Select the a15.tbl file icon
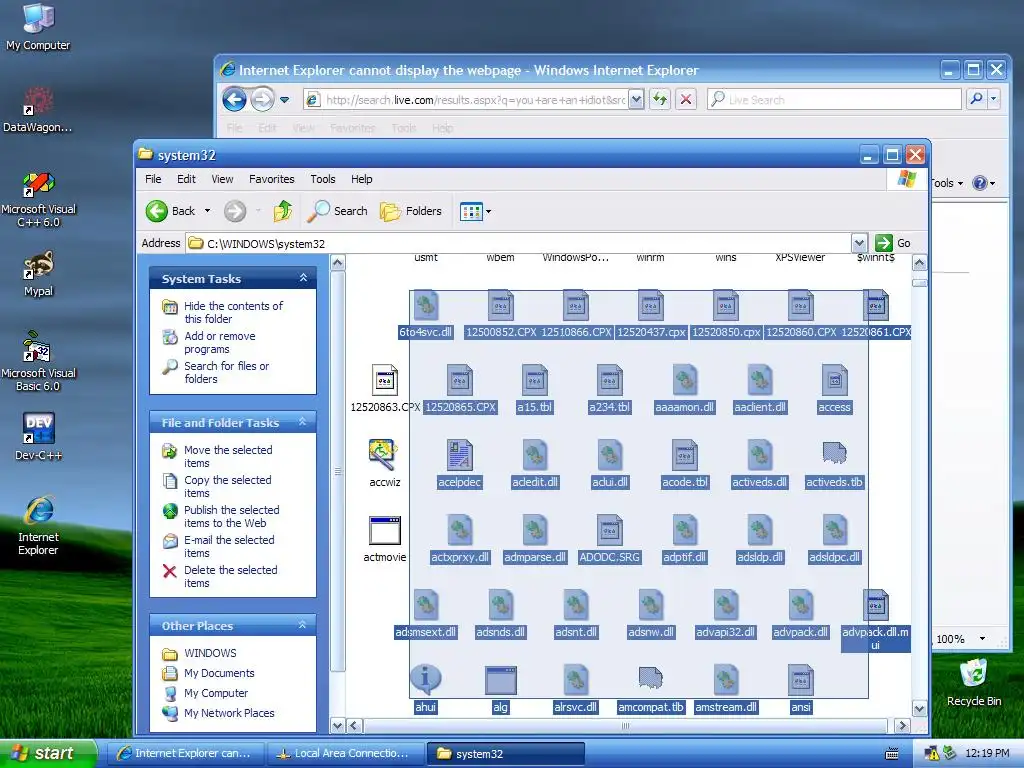This screenshot has height=768, width=1024. (535, 381)
